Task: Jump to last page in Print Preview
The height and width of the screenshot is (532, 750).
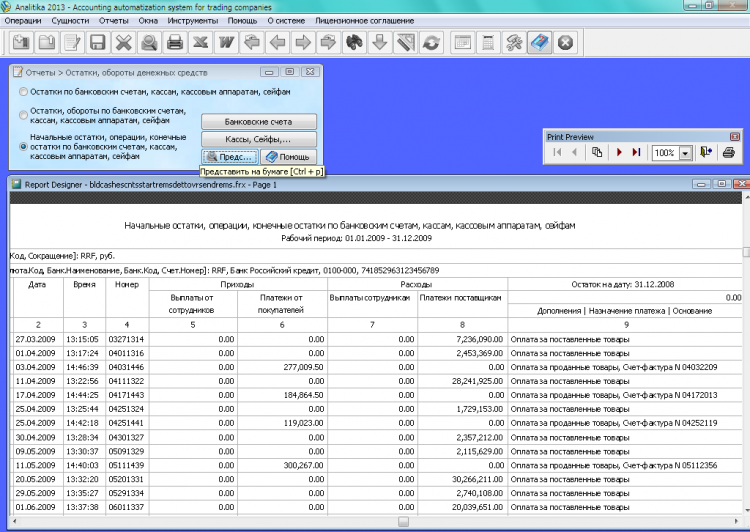Action: (x=636, y=153)
